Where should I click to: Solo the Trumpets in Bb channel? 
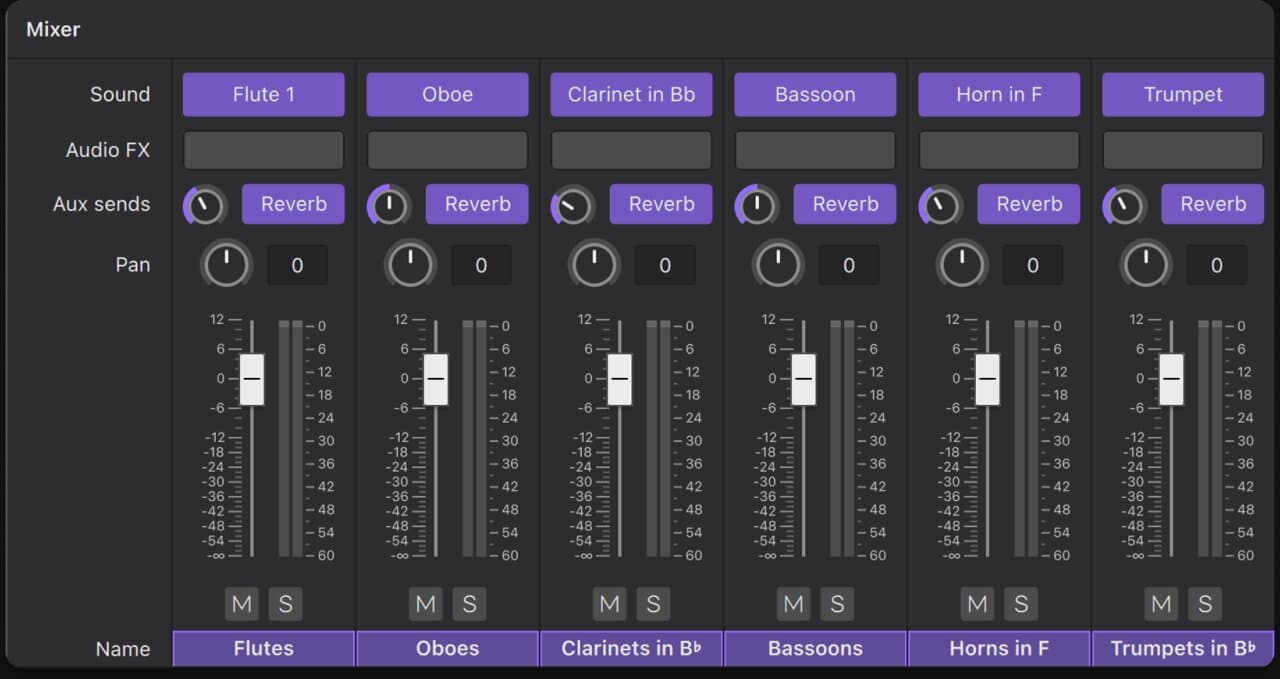(x=1205, y=604)
